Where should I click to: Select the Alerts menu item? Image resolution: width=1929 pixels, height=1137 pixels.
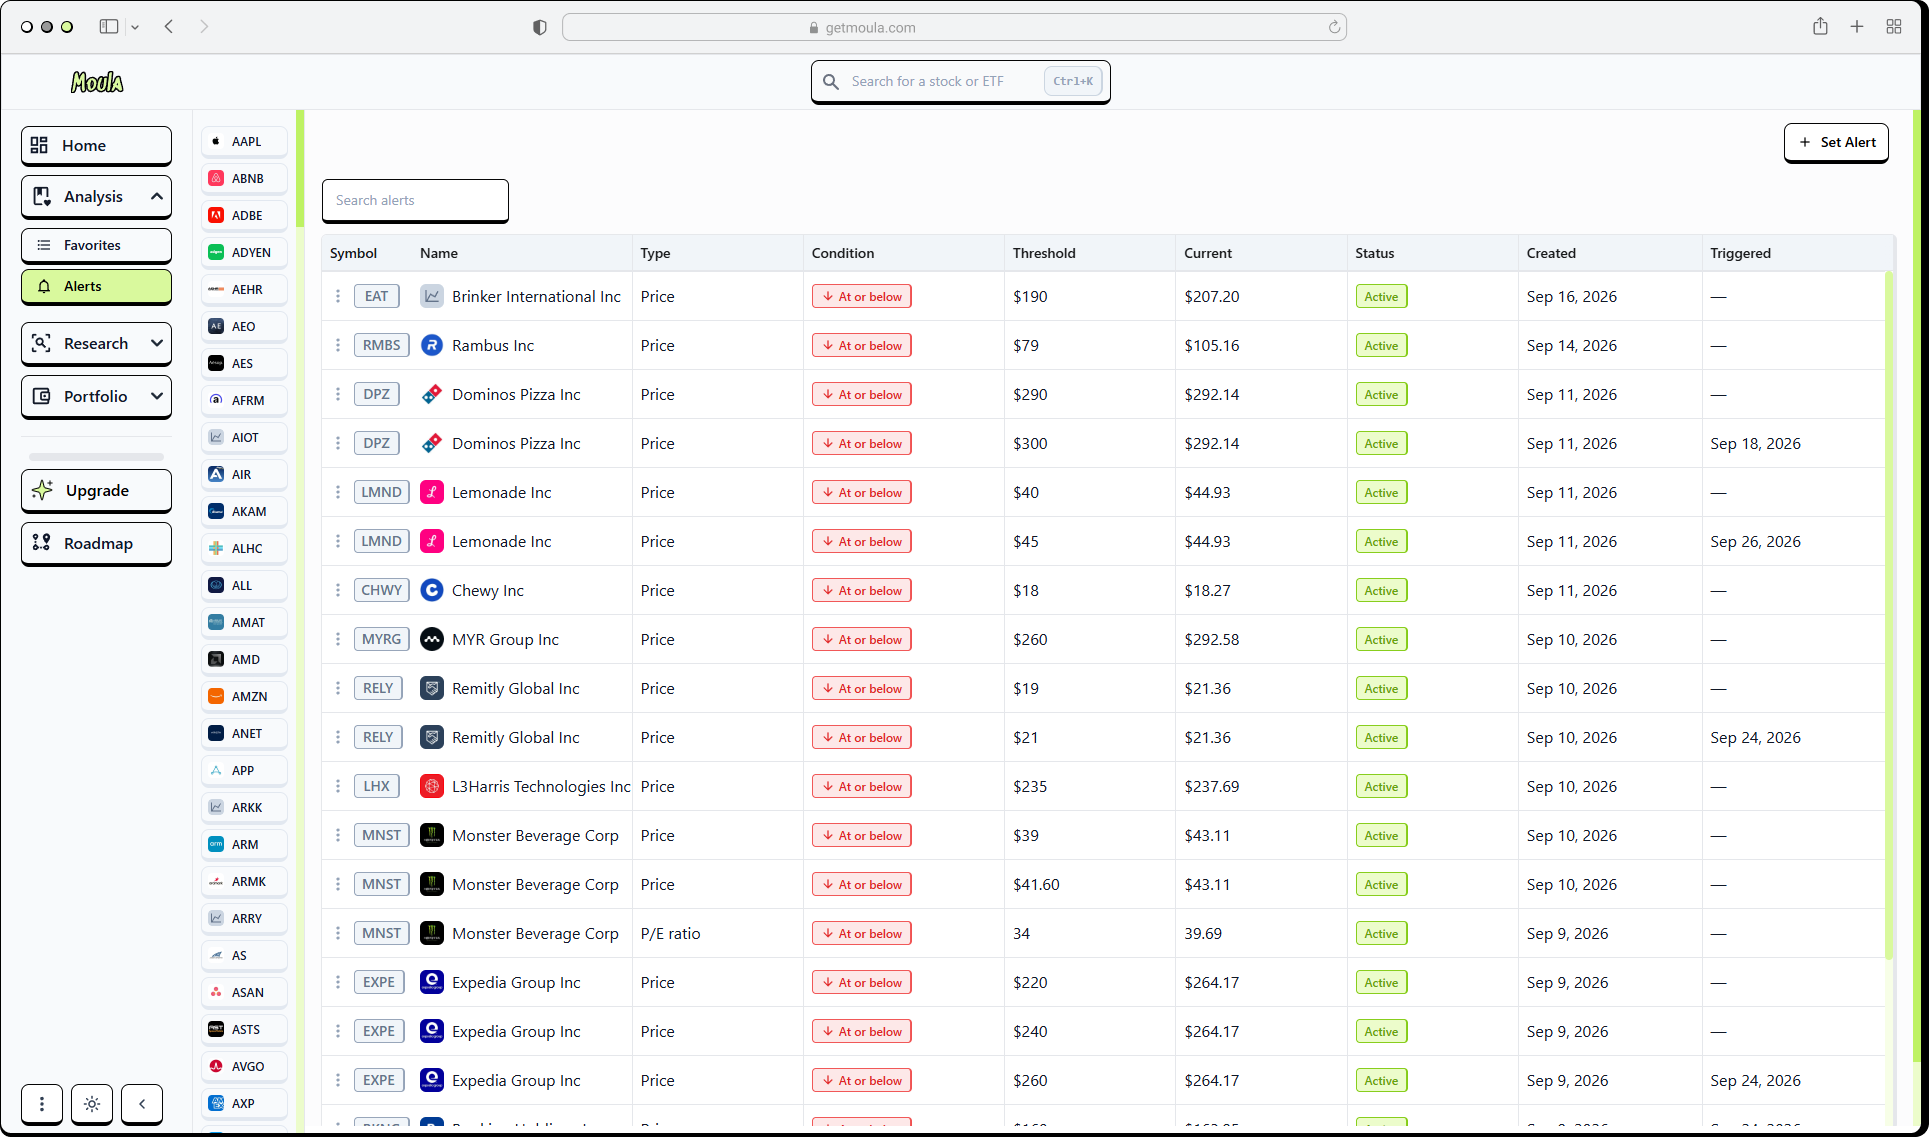(x=96, y=286)
